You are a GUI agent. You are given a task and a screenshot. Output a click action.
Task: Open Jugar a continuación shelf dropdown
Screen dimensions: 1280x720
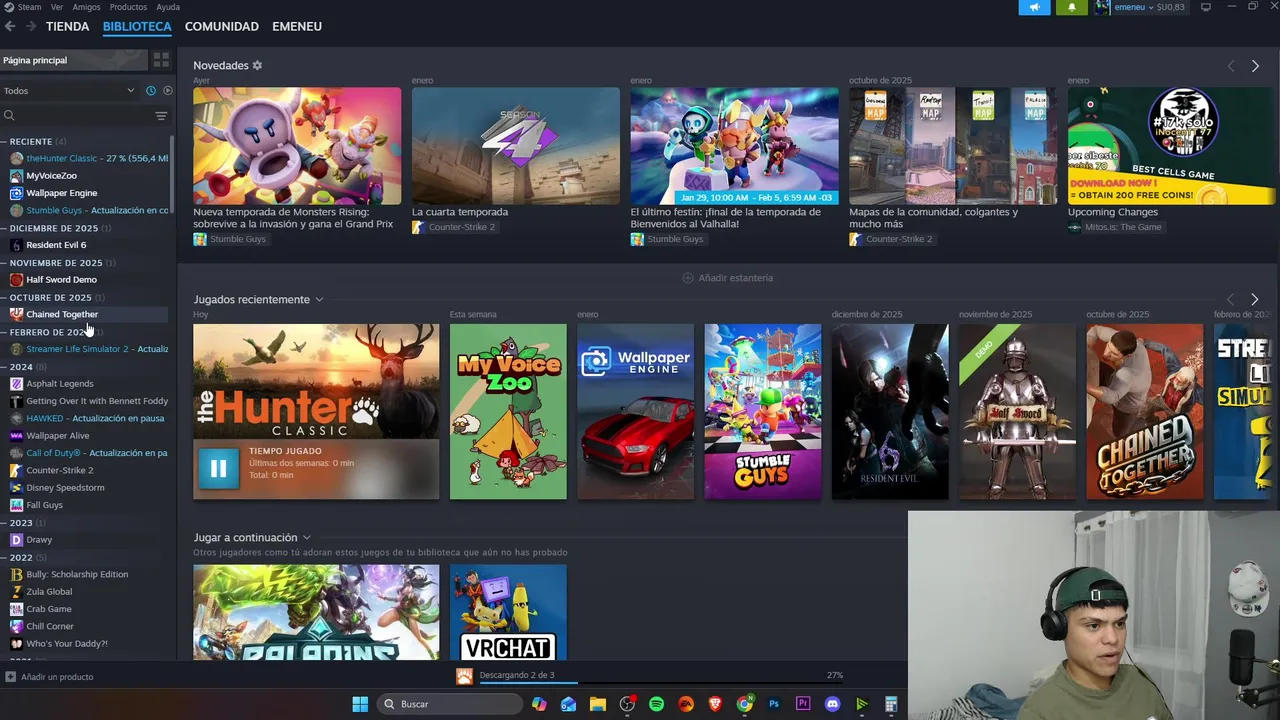306,538
